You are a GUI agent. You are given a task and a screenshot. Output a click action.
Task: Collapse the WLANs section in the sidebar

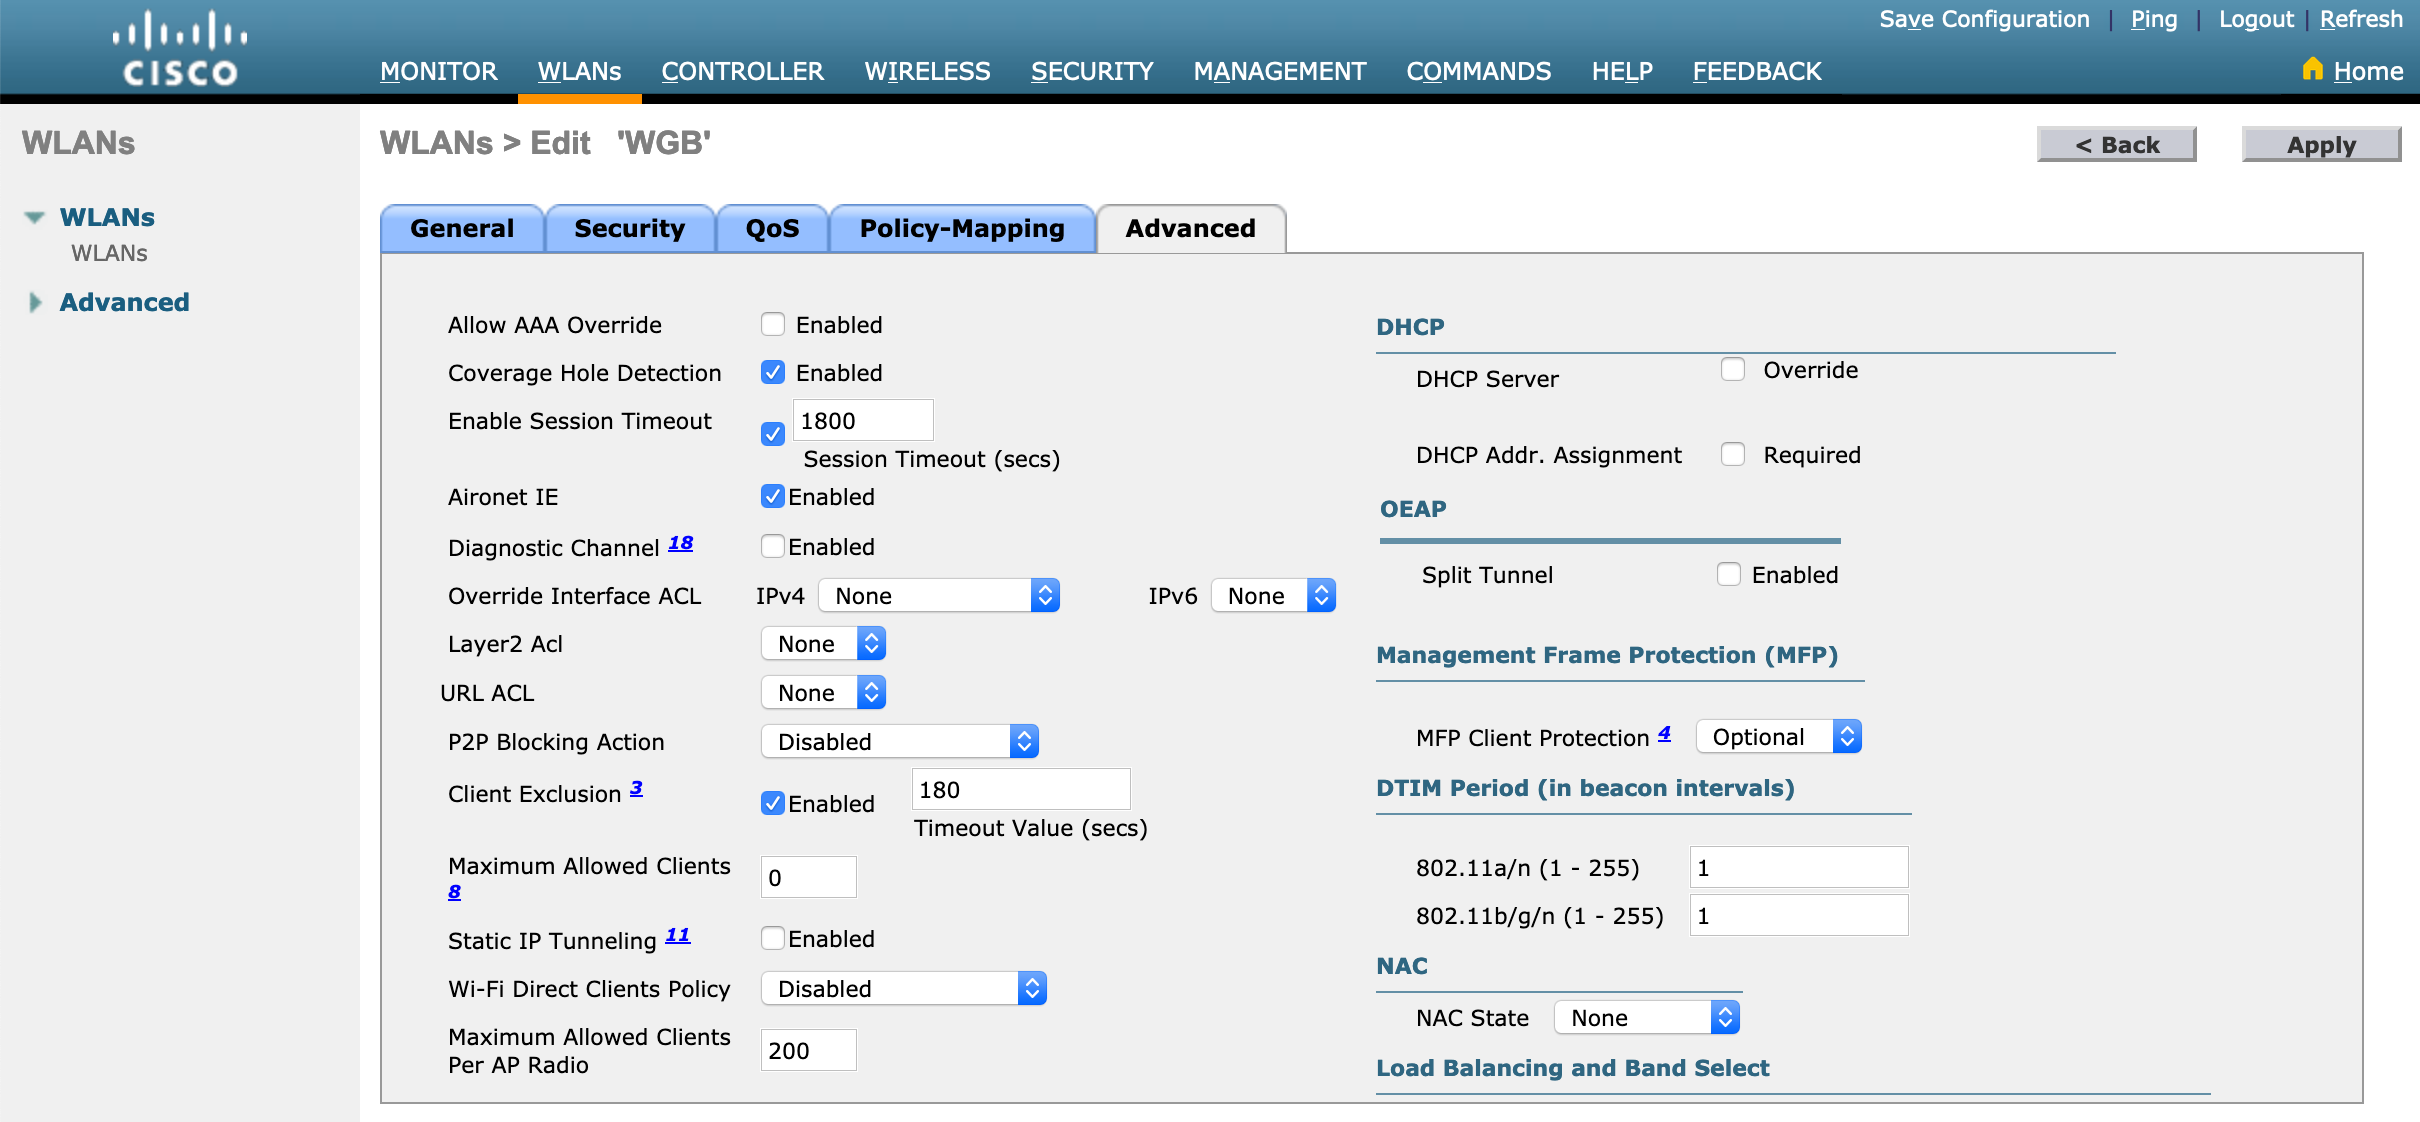[x=35, y=216]
